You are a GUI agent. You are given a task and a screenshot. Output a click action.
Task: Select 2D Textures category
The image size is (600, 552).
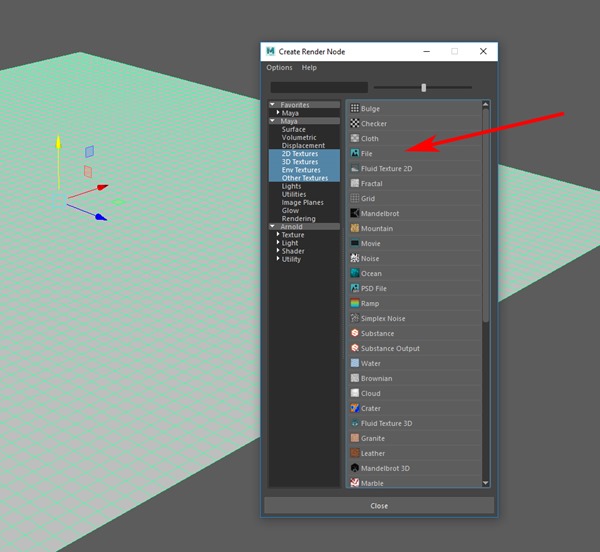[300, 153]
